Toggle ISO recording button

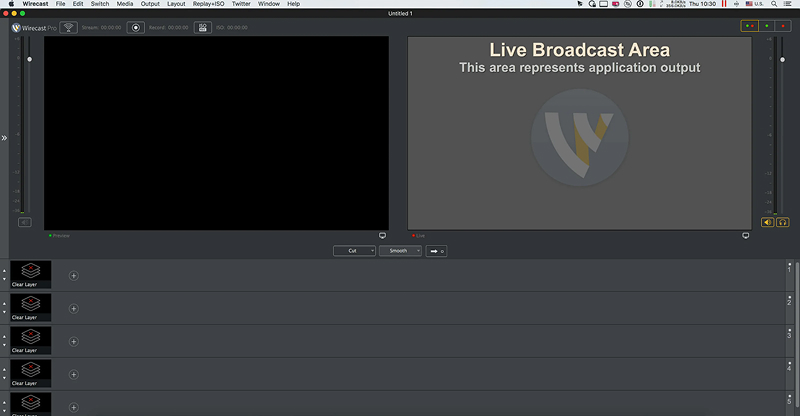[203, 28]
